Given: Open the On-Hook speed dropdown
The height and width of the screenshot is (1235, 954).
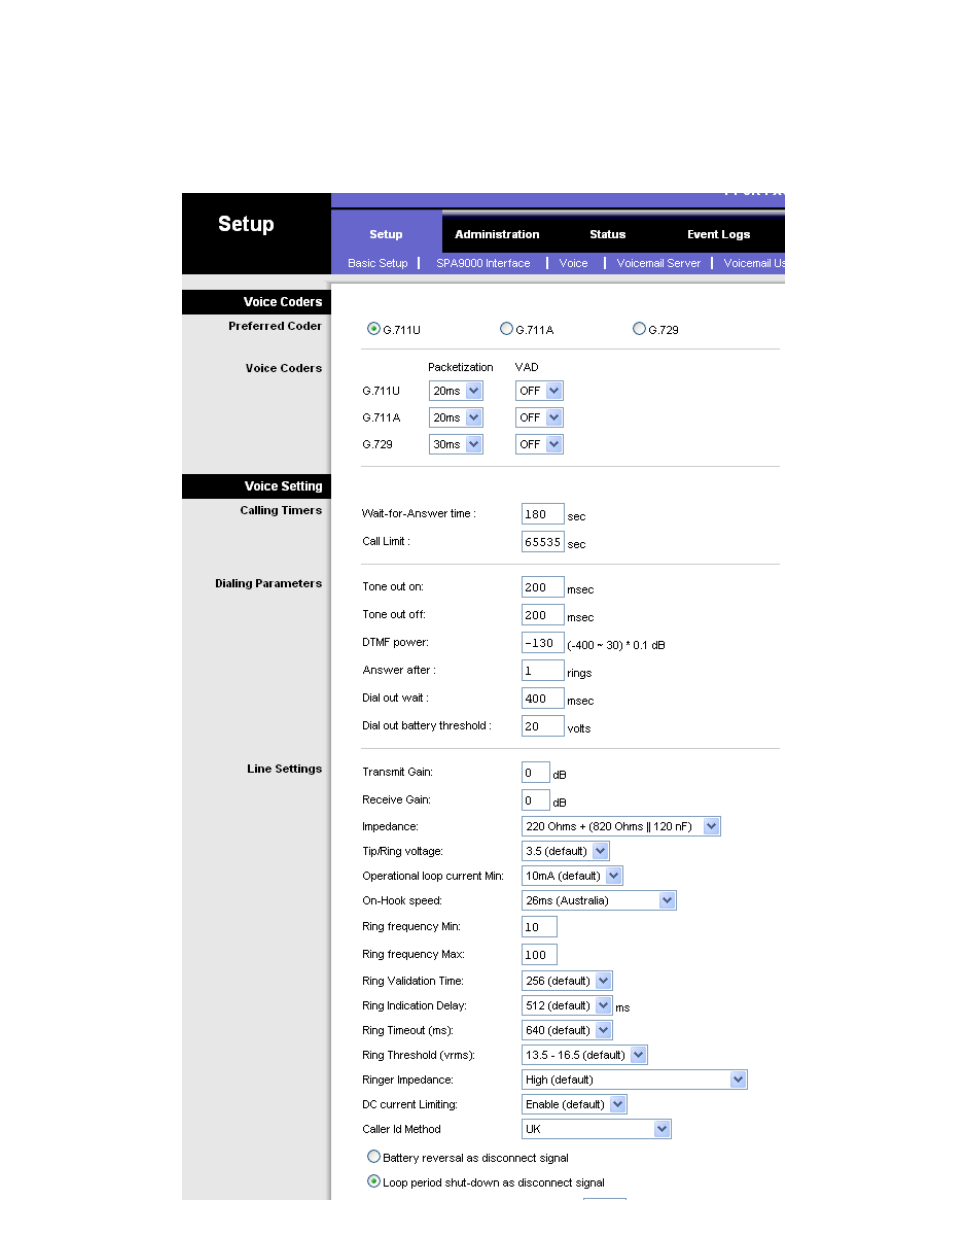Looking at the screenshot, I should click(599, 901).
